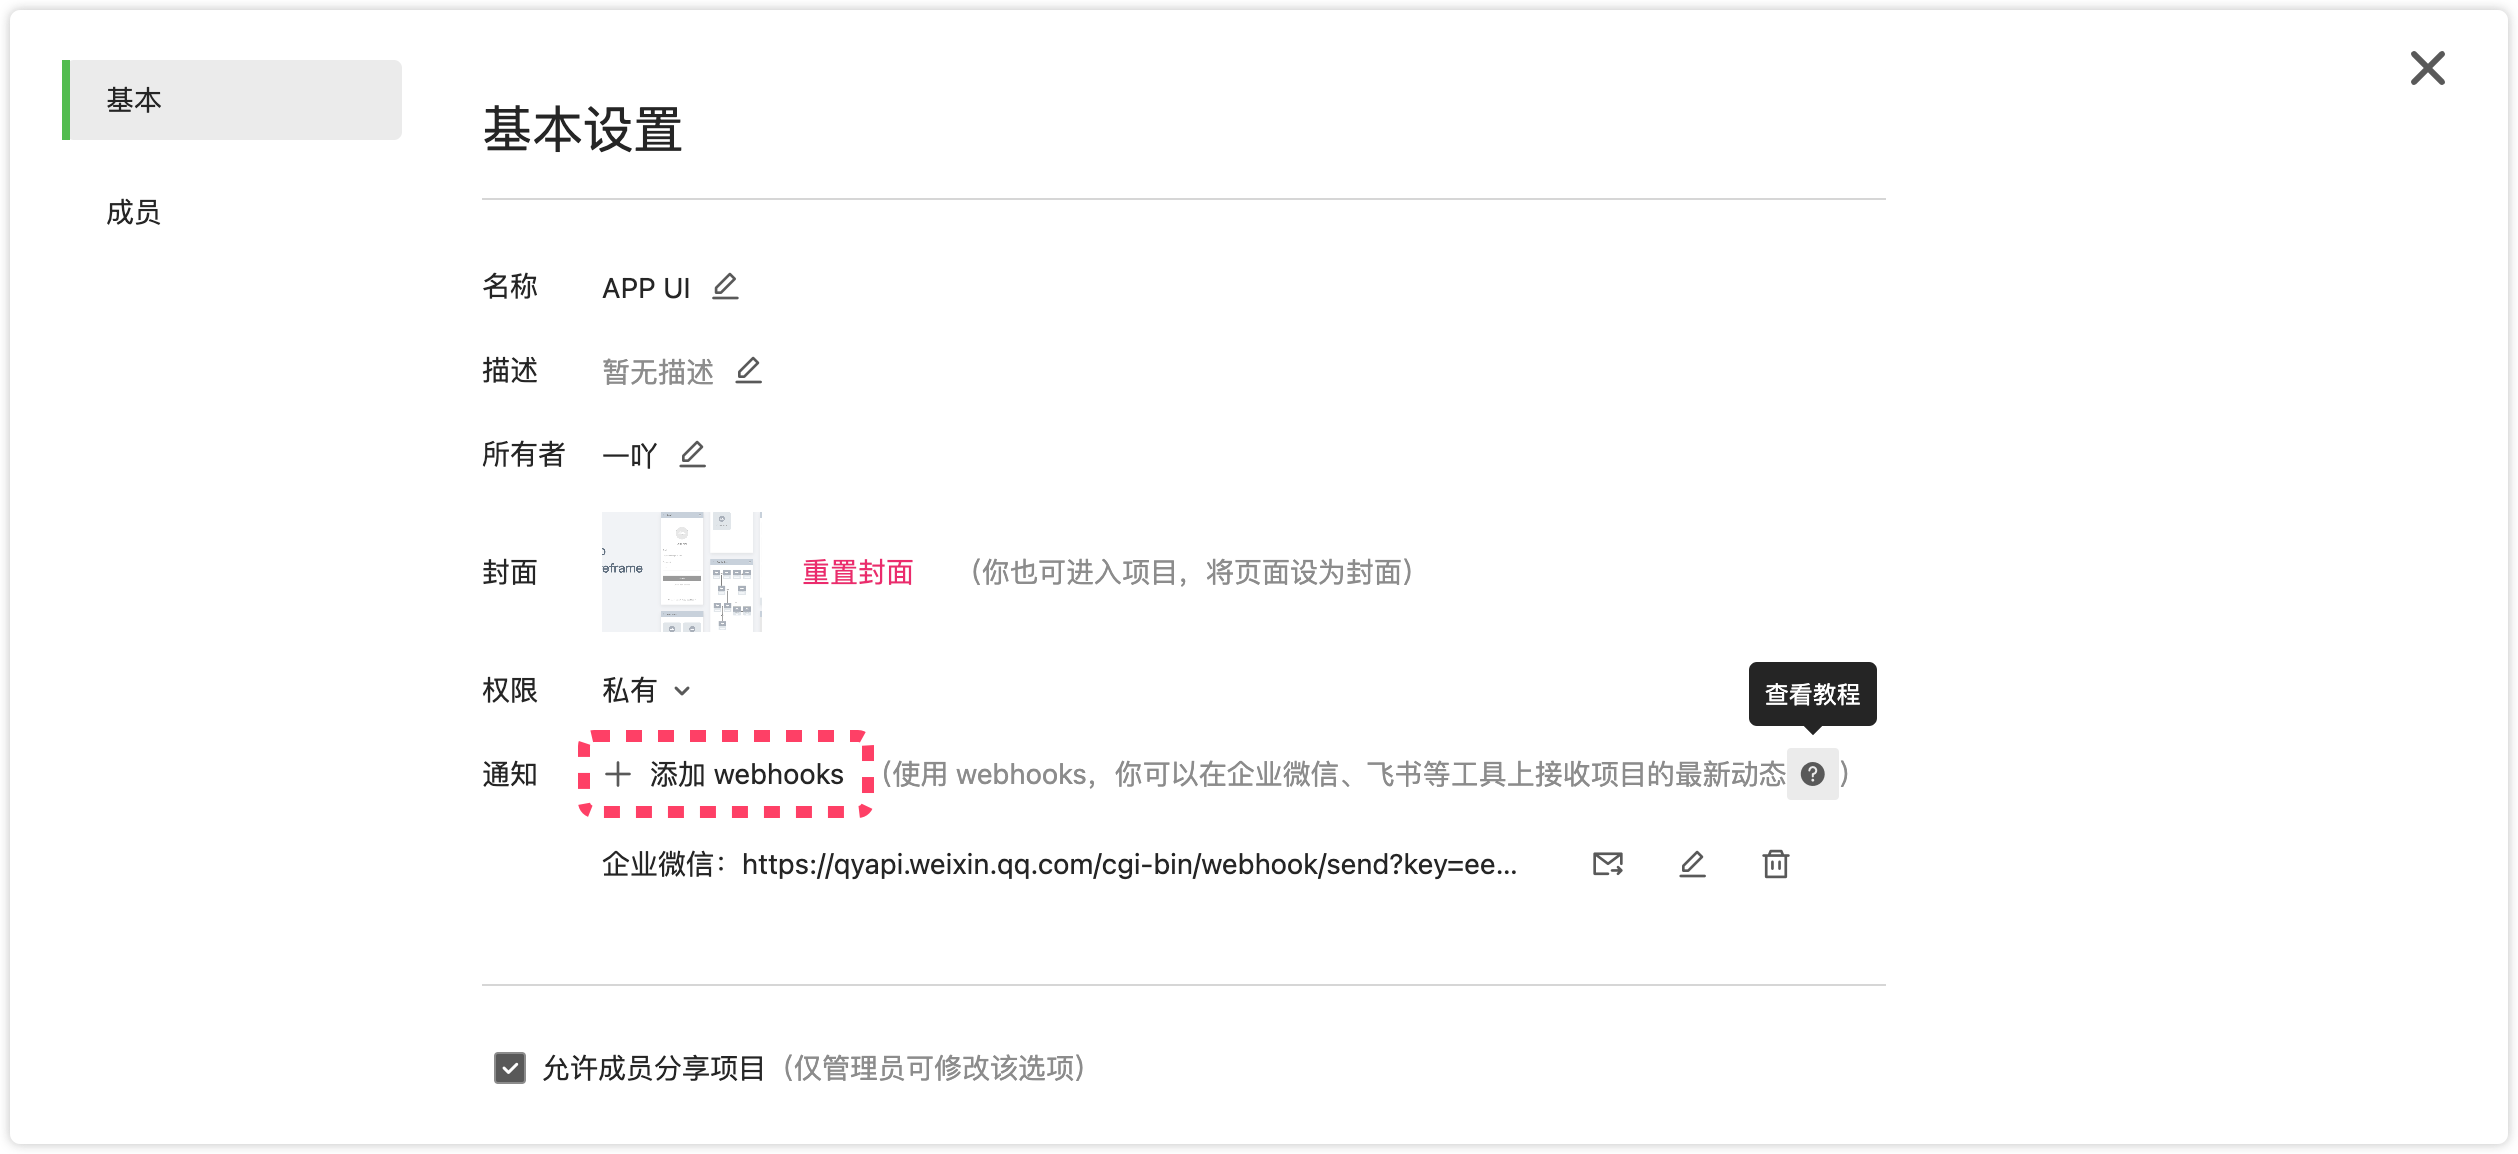Edit the 企业微信 webhook entry
2518x1154 pixels.
click(1692, 864)
